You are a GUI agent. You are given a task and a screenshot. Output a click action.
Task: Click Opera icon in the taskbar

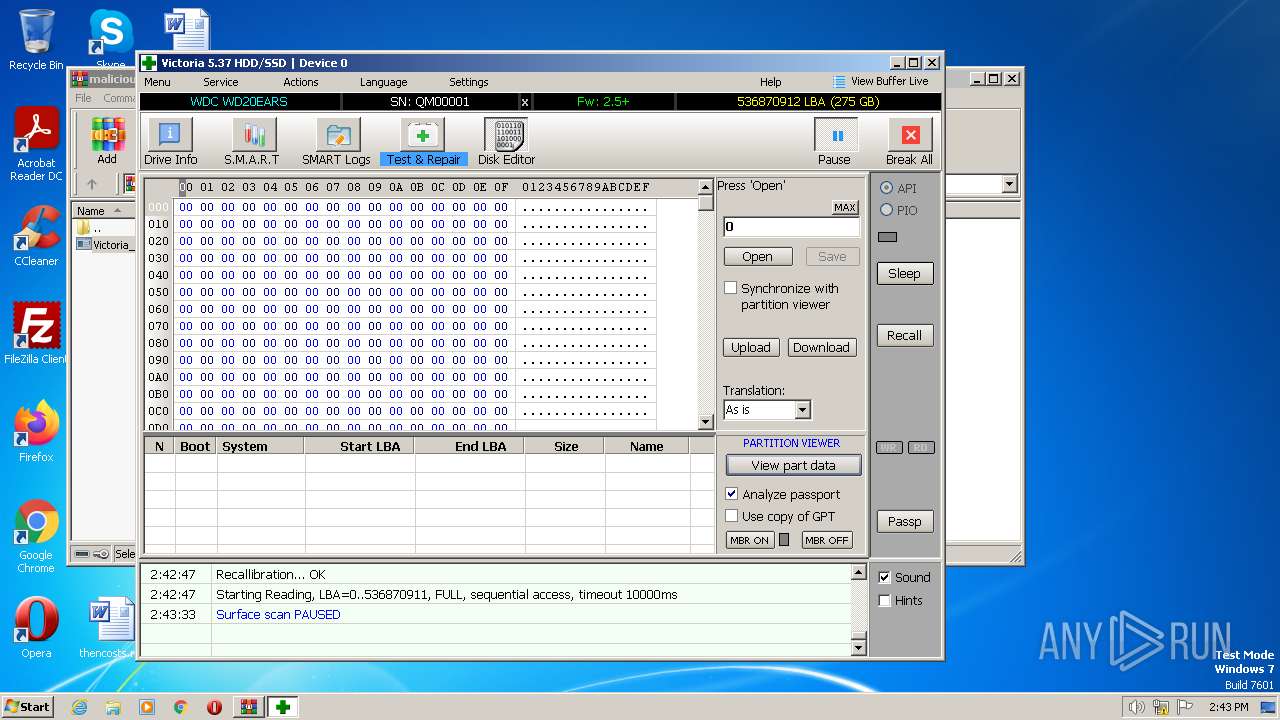tap(214, 707)
